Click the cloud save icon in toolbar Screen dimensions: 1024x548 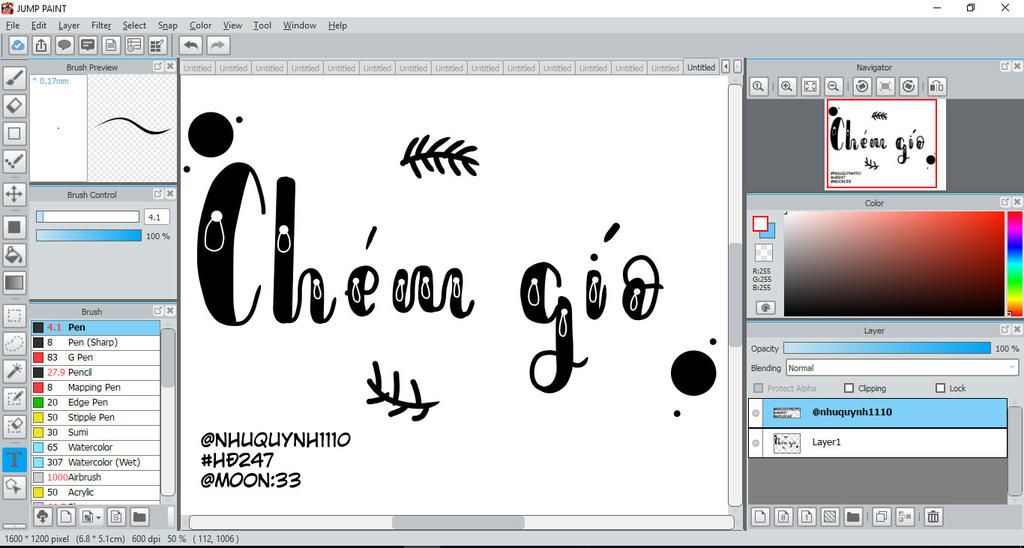[18, 45]
